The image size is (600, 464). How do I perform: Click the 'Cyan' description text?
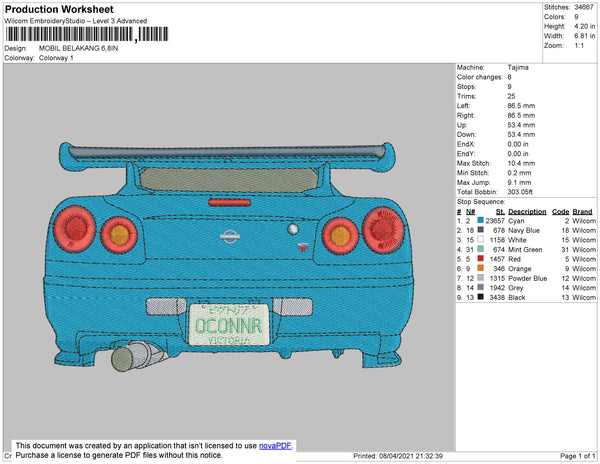coord(516,221)
